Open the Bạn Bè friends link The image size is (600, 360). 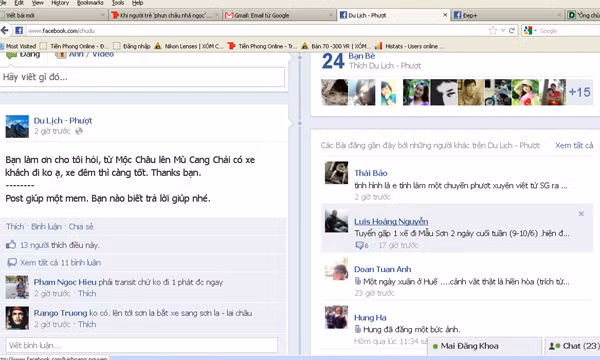[362, 56]
